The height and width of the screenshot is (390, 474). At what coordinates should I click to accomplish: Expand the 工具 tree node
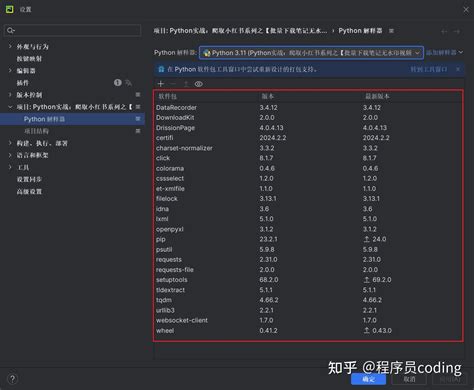click(x=10, y=167)
